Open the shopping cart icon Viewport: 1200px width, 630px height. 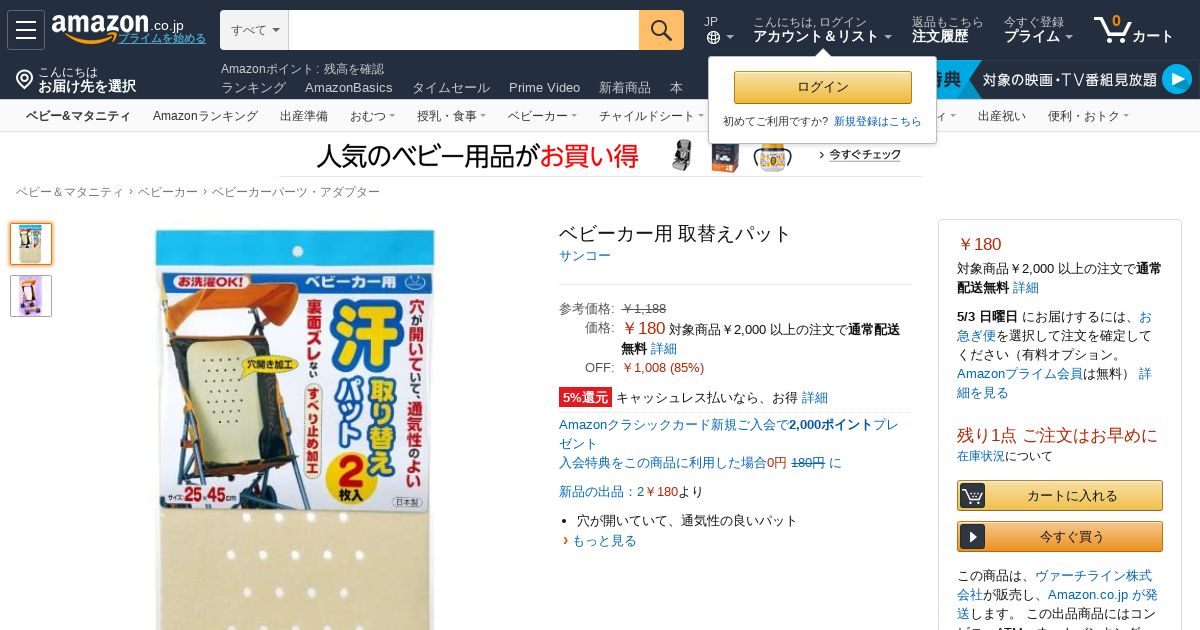pos(1134,30)
